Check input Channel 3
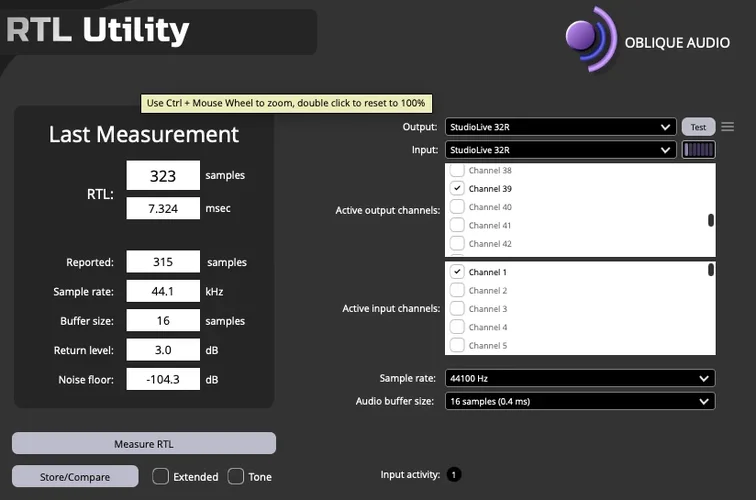The width and height of the screenshot is (756, 500). pos(457,308)
